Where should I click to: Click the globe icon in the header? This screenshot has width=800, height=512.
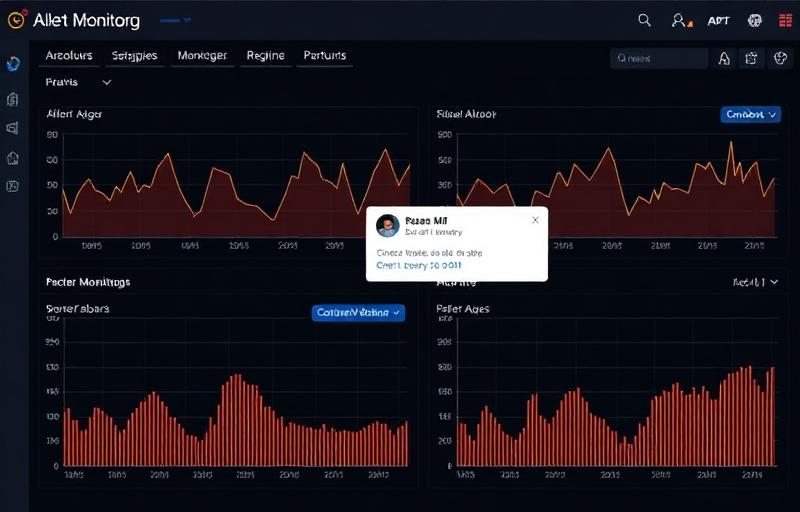point(755,20)
